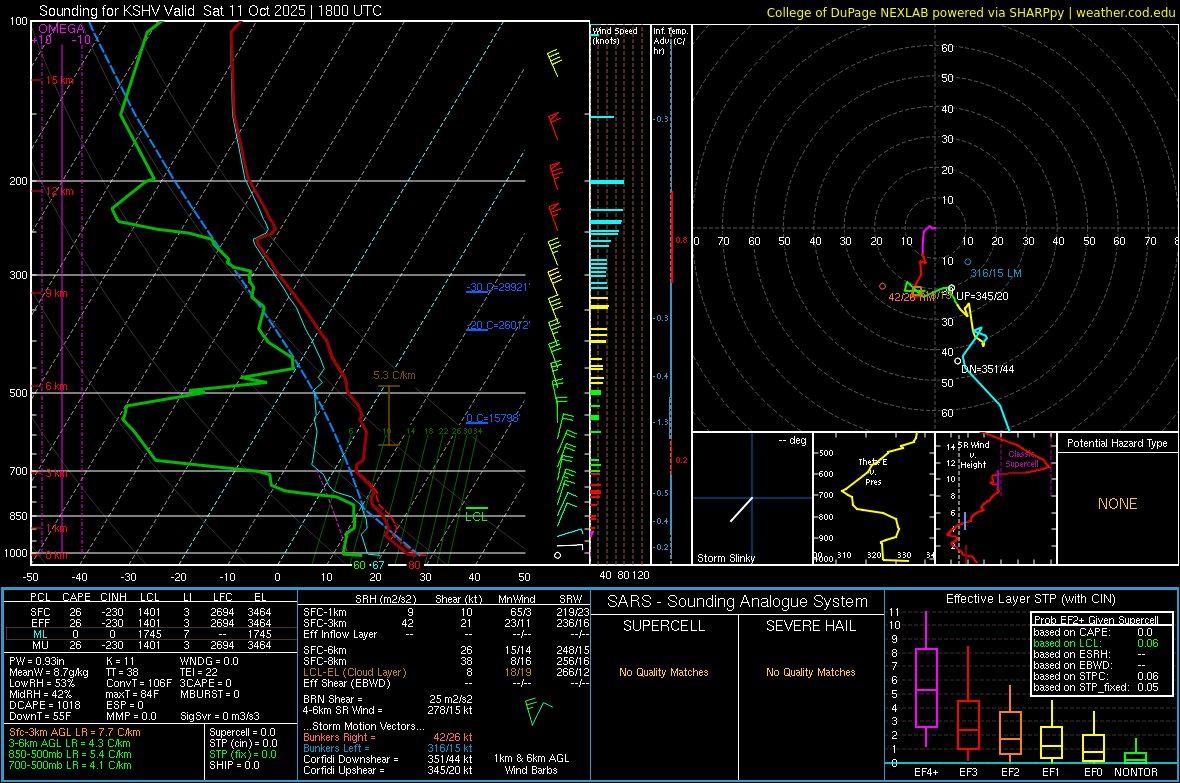Click the LCL-EL (Cloud Layer) row label
The width and height of the screenshot is (1180, 783).
point(354,672)
